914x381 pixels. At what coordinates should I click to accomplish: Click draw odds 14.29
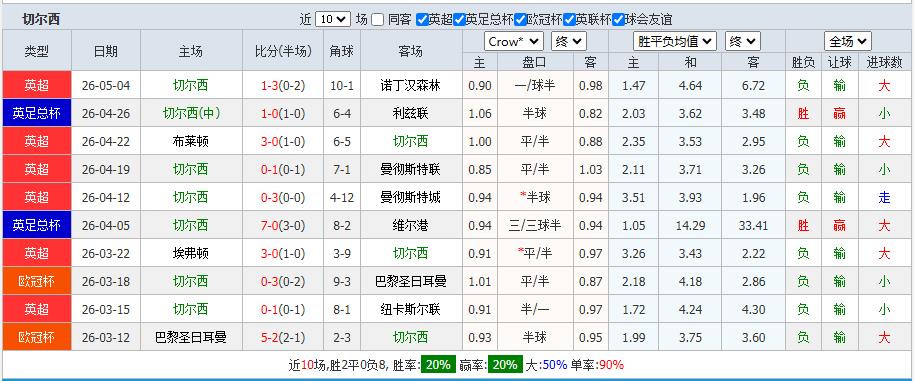coord(690,225)
